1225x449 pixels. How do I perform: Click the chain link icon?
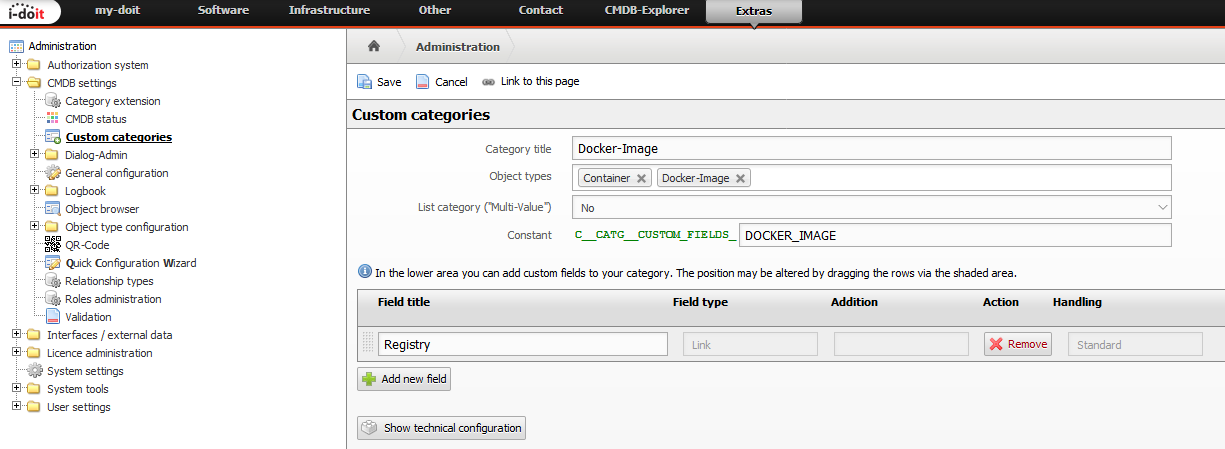coord(488,82)
